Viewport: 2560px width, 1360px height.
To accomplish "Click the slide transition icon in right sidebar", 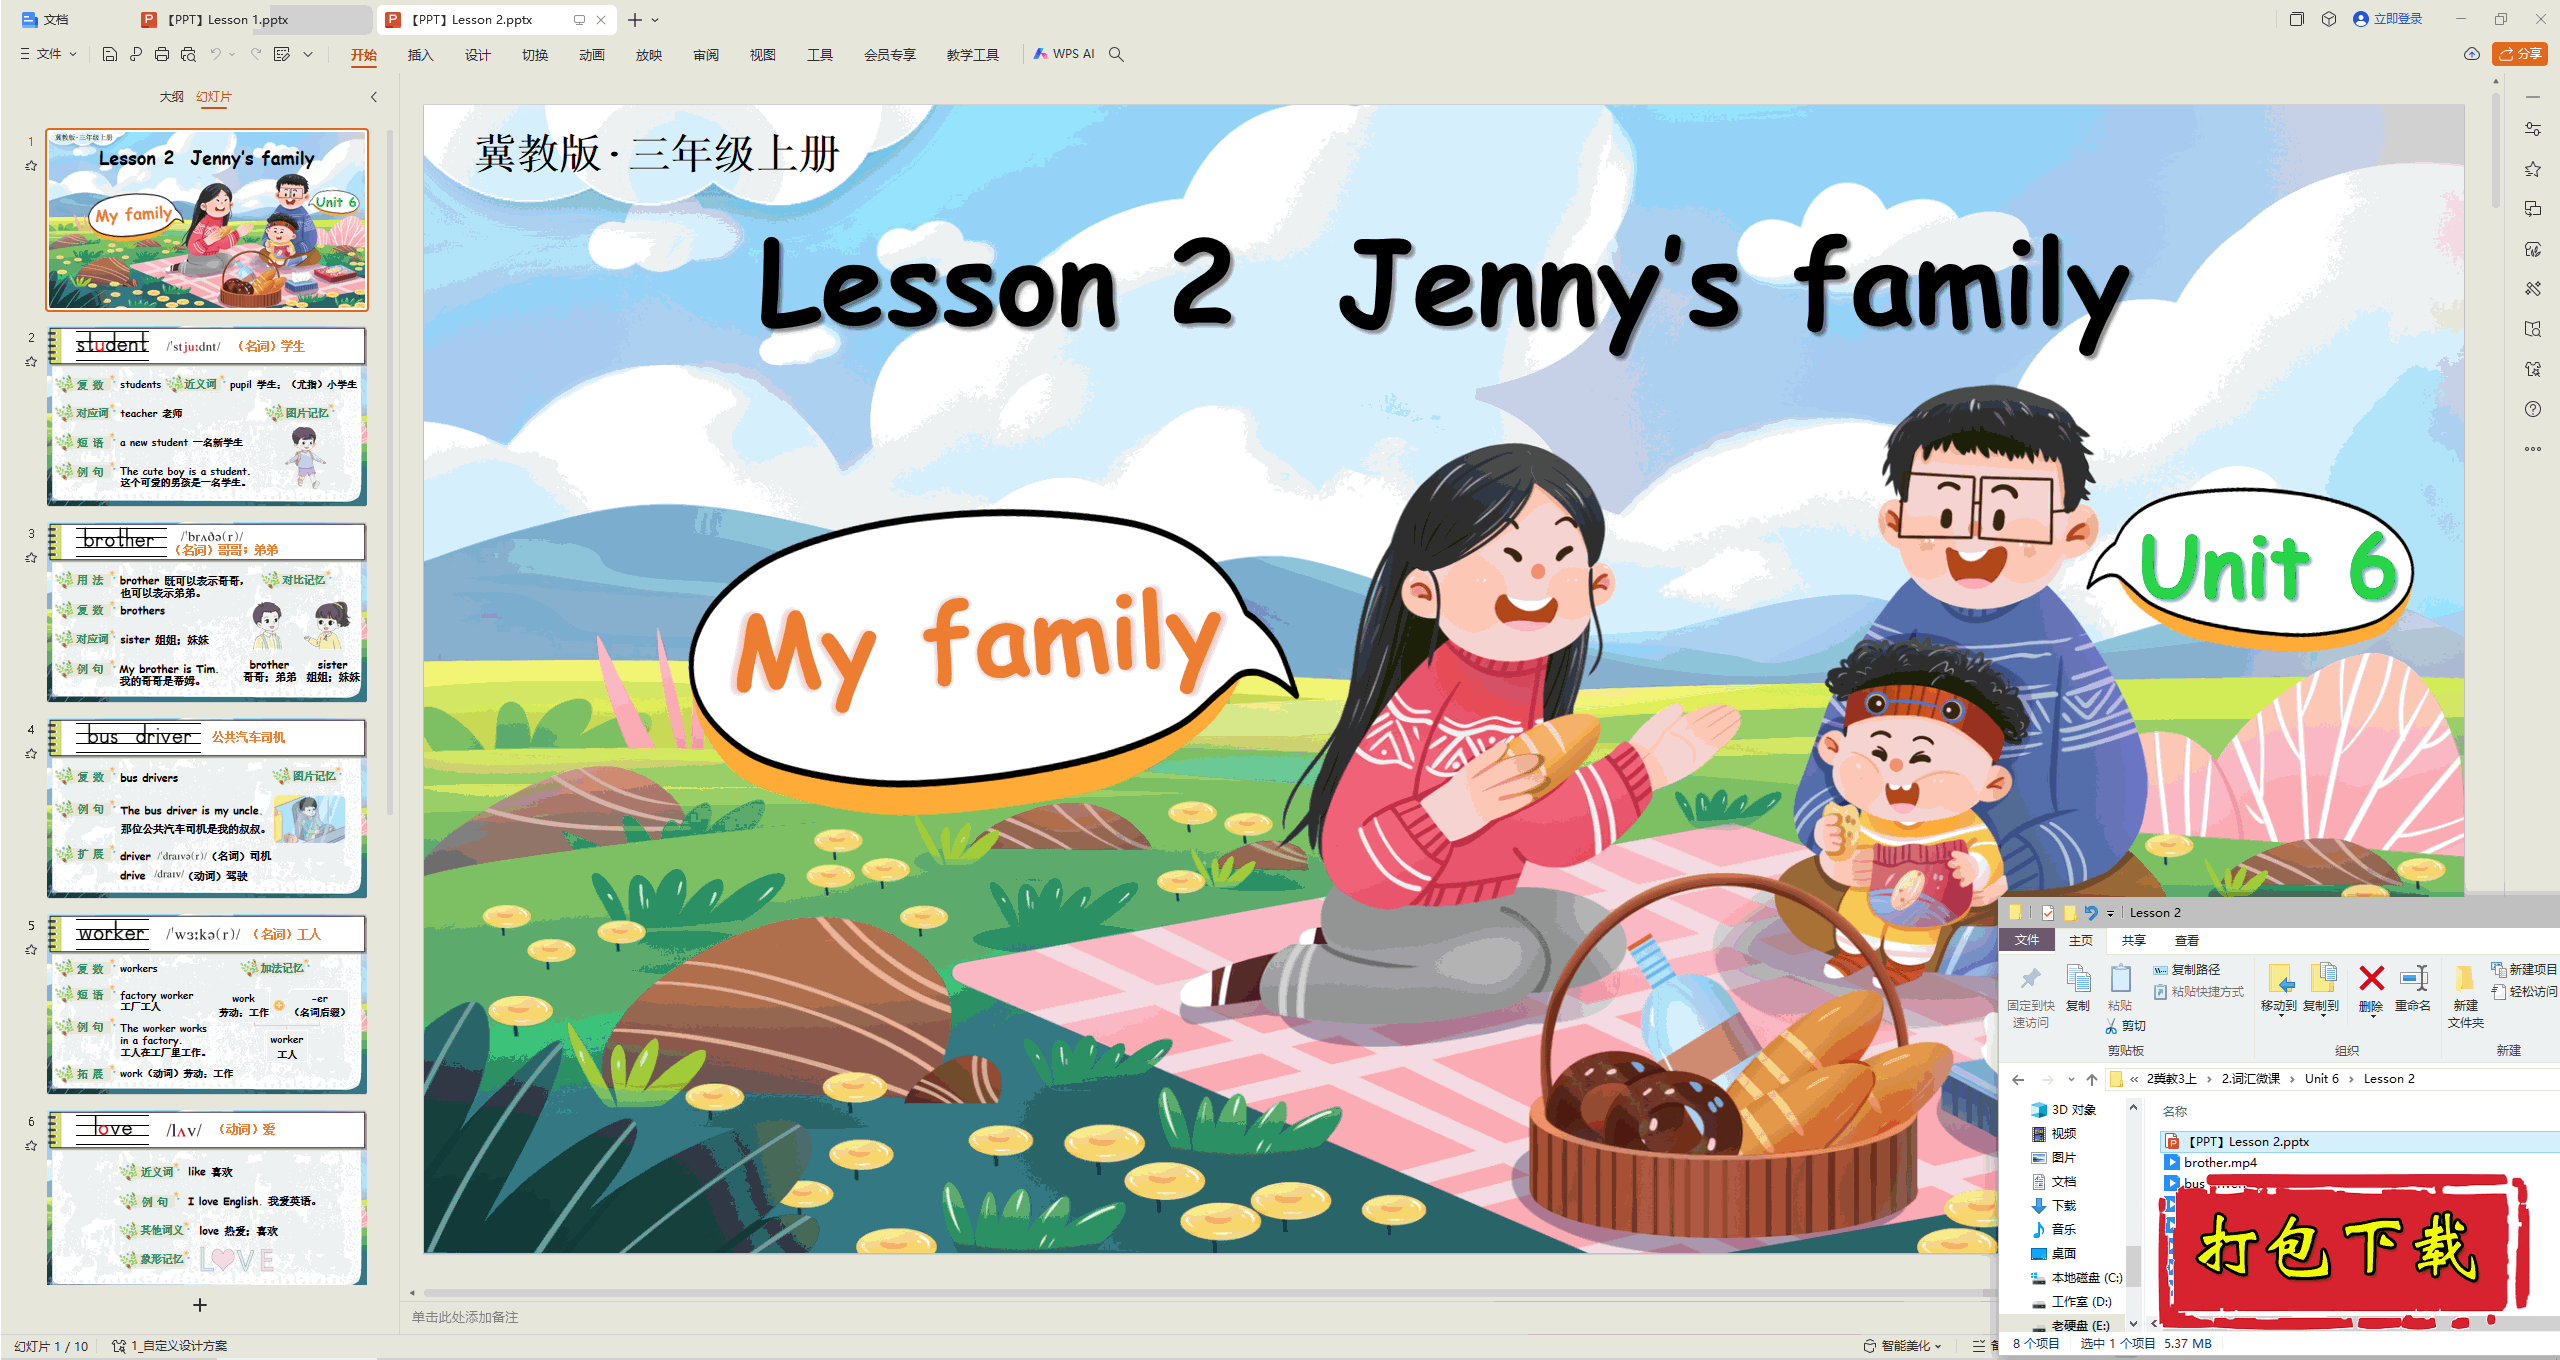I will [x=2533, y=209].
